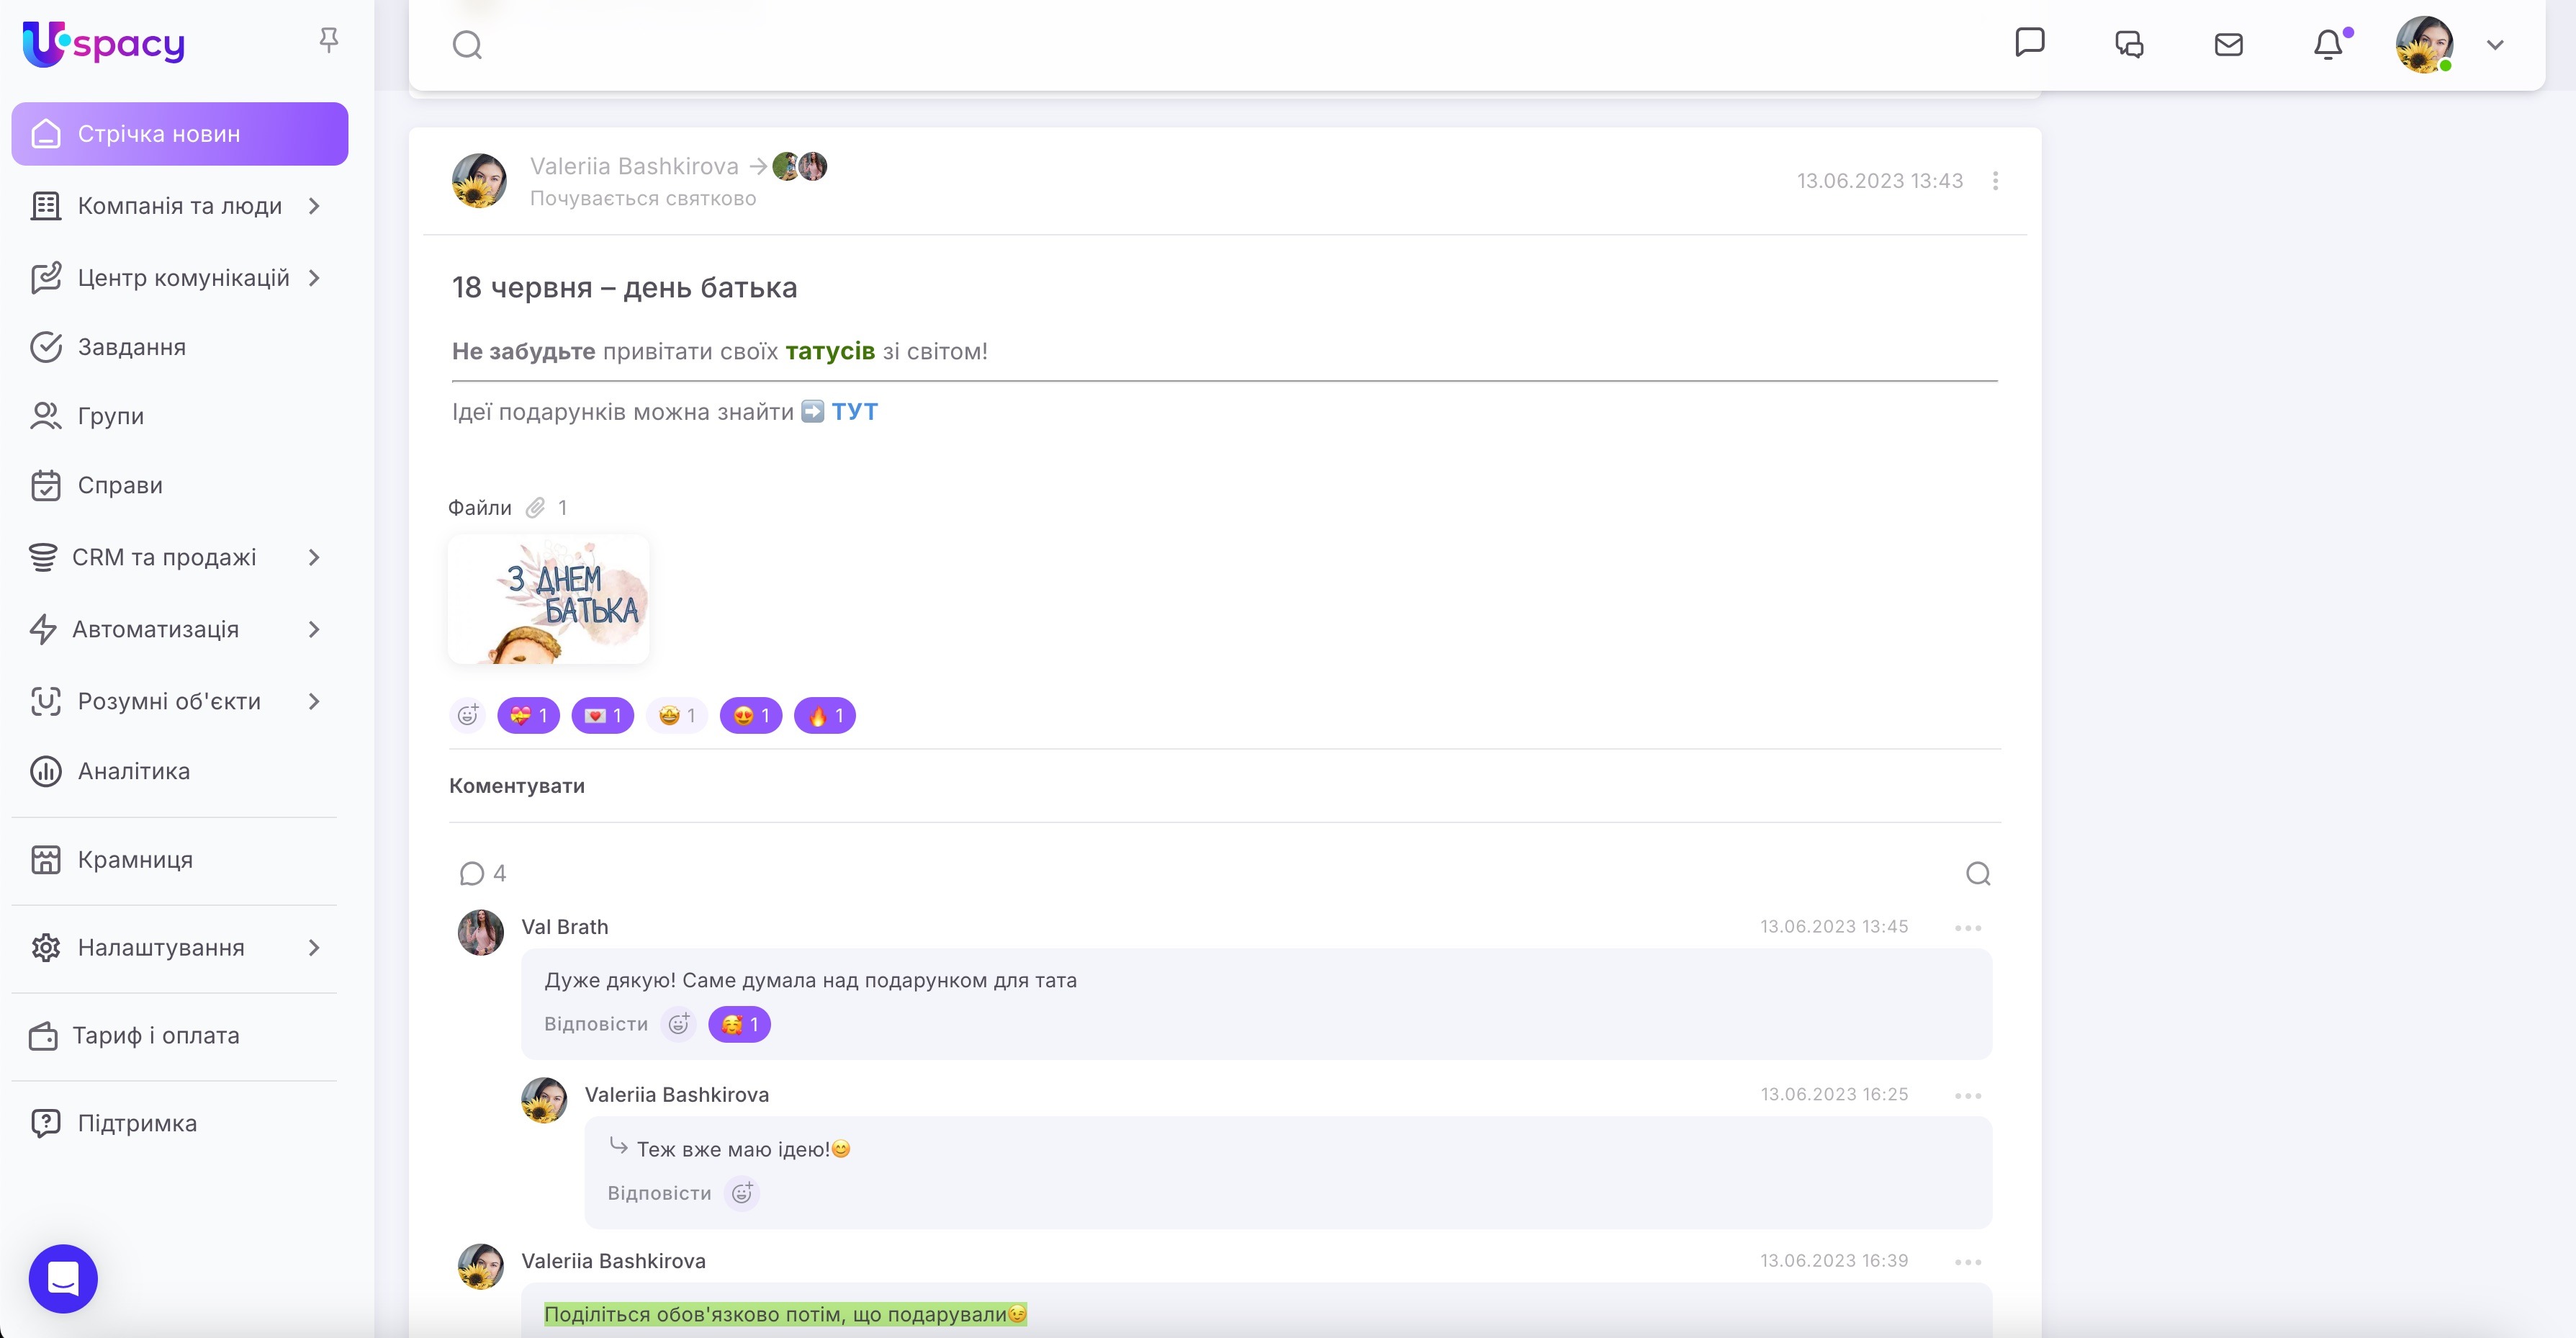Open the chat bubble icon in header

2029,43
